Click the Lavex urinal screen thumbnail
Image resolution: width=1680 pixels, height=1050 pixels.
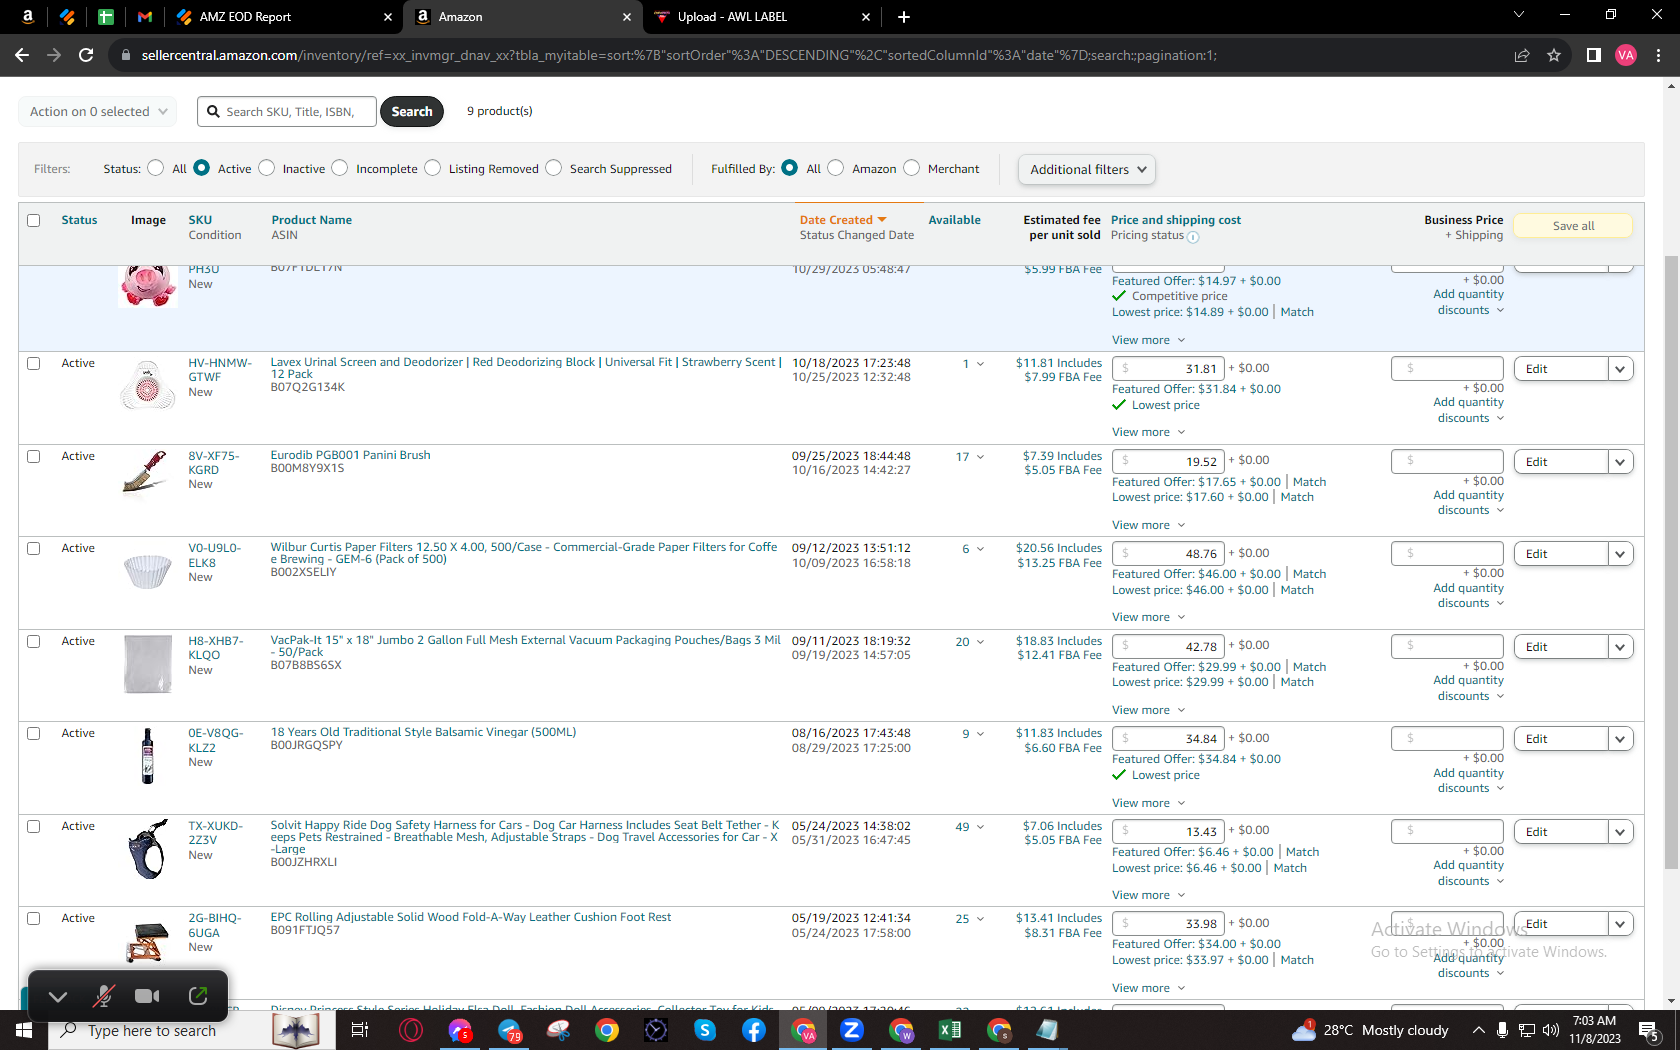[x=148, y=384]
